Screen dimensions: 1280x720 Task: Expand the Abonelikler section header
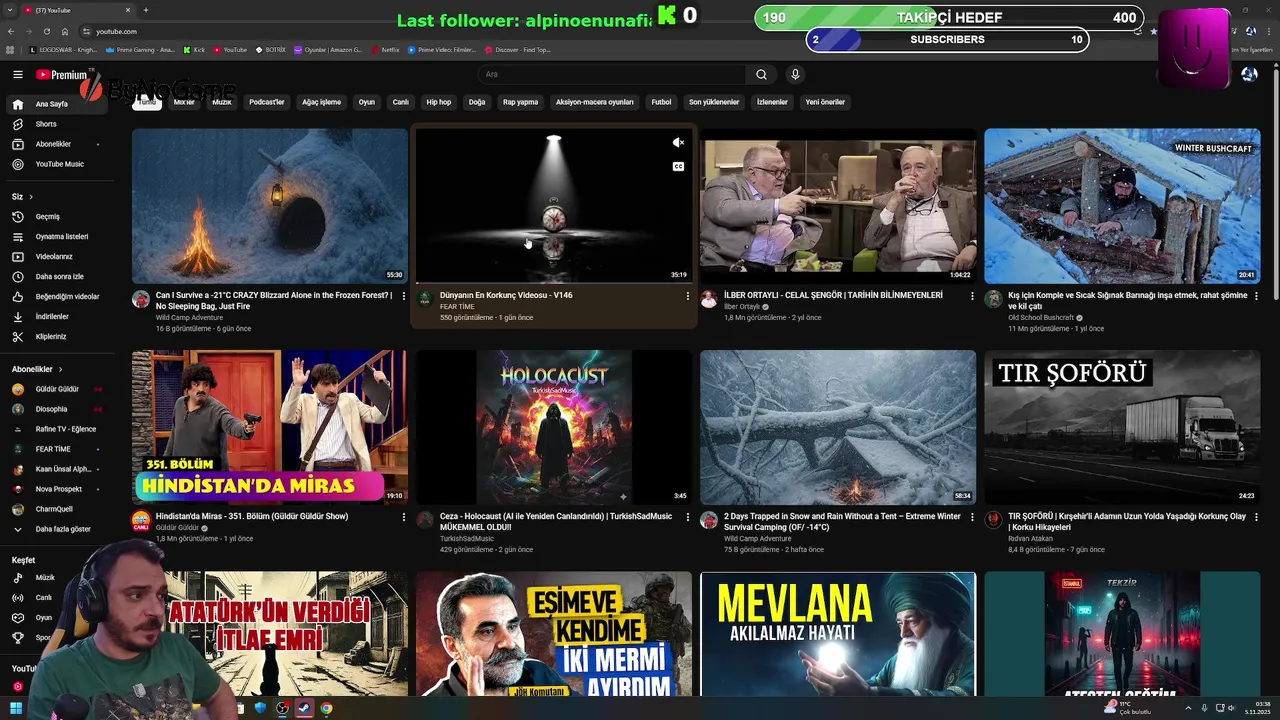pos(37,370)
